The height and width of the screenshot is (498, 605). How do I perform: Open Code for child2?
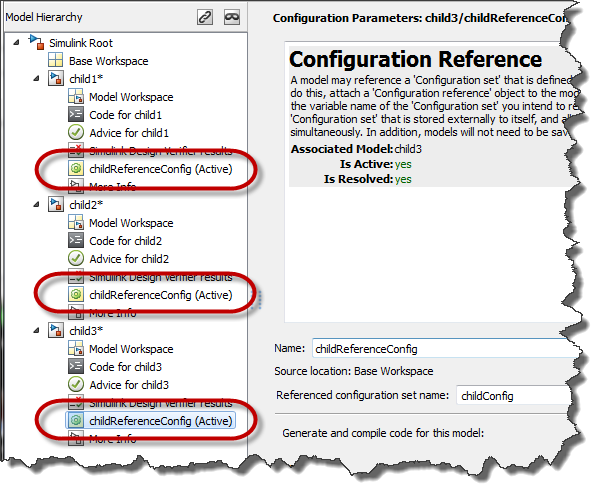(125, 241)
